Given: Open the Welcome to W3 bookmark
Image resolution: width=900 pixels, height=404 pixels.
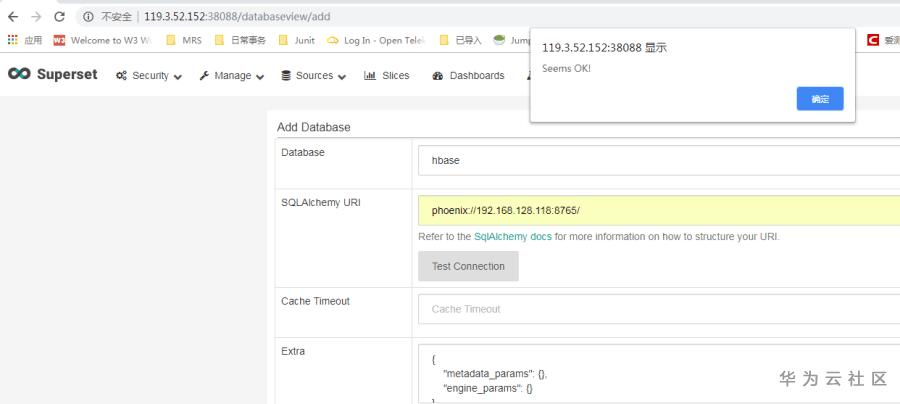Looking at the screenshot, I should click(101, 40).
